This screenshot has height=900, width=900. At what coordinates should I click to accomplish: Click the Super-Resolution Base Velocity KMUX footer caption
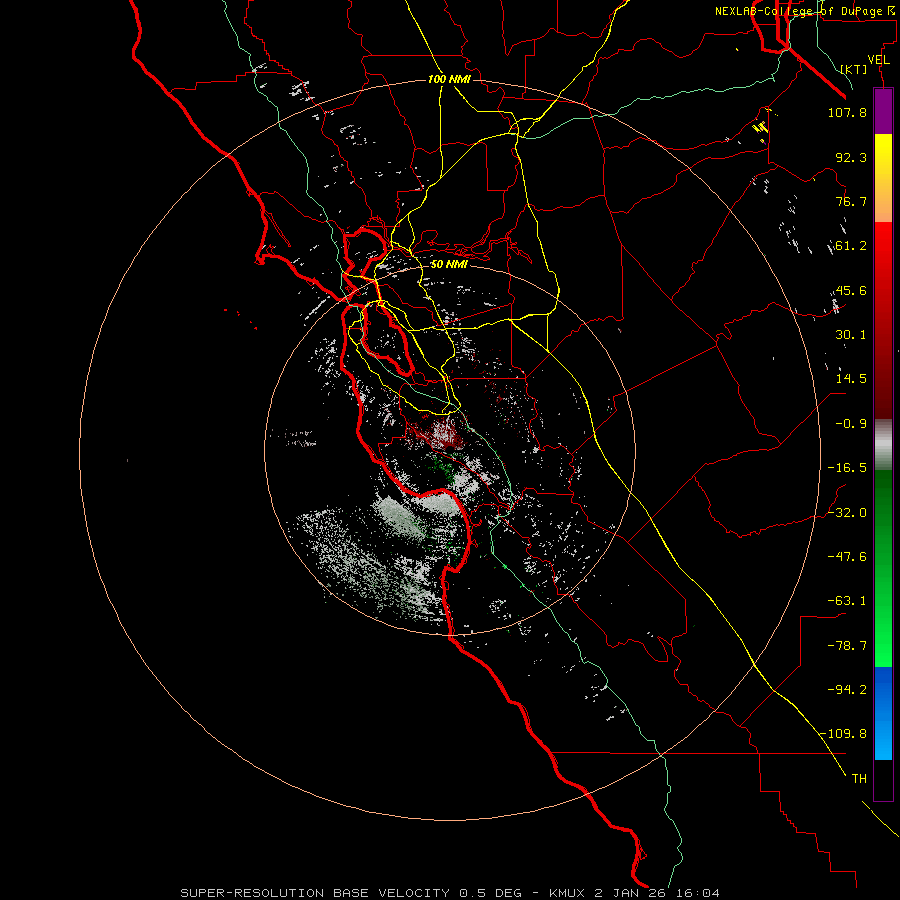[450, 893]
